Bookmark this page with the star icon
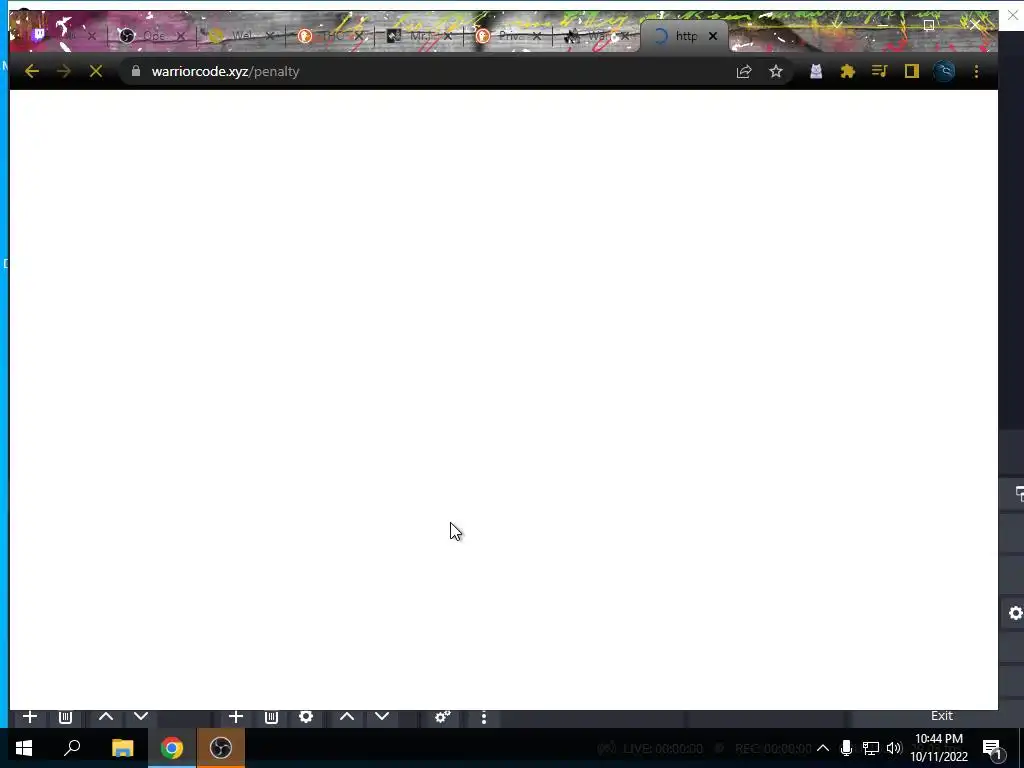The image size is (1024, 768). (775, 71)
